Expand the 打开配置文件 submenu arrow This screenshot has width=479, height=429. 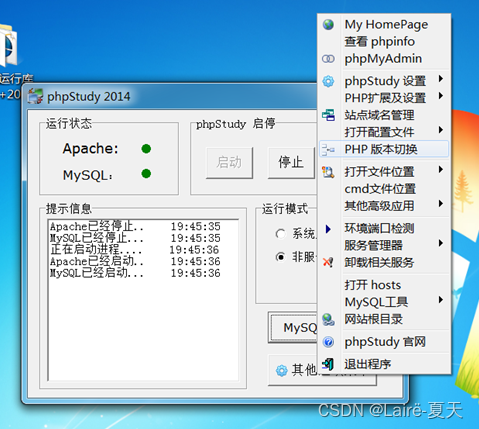click(x=441, y=130)
